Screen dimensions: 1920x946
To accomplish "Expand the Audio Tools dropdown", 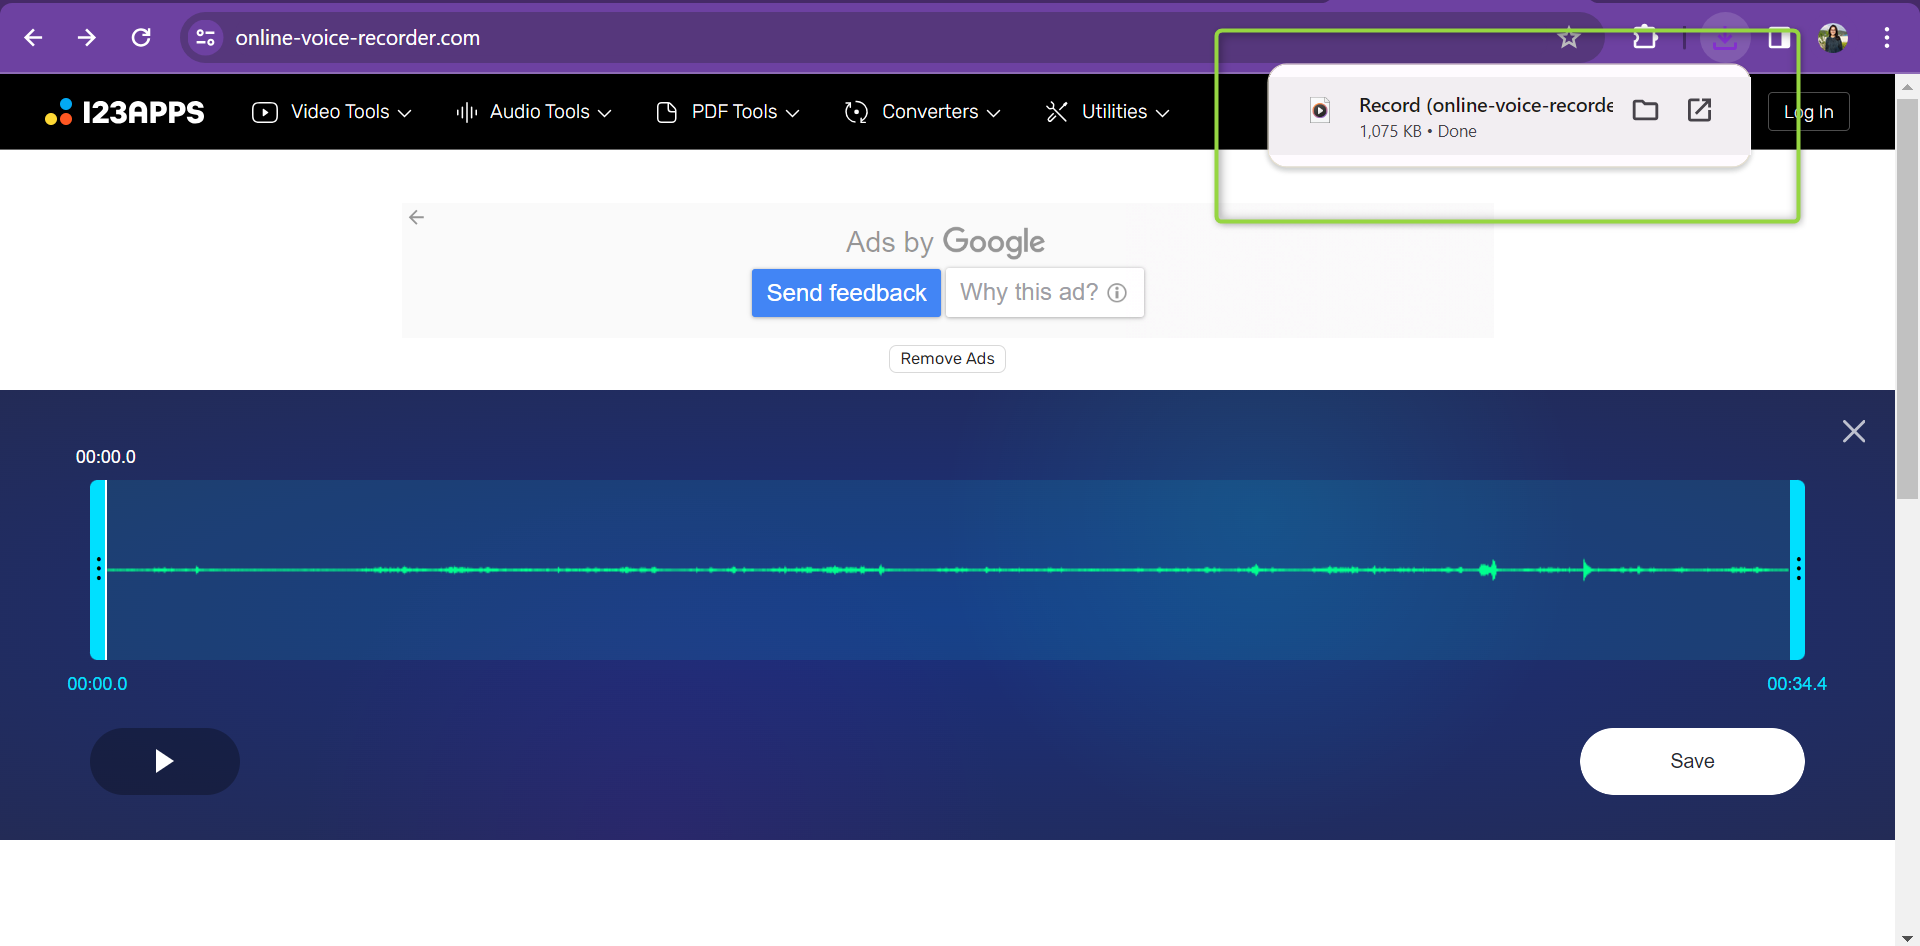I will 534,112.
